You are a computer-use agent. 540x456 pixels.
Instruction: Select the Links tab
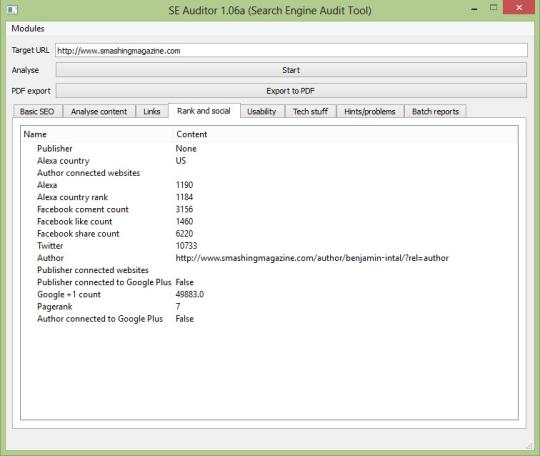tap(152, 112)
